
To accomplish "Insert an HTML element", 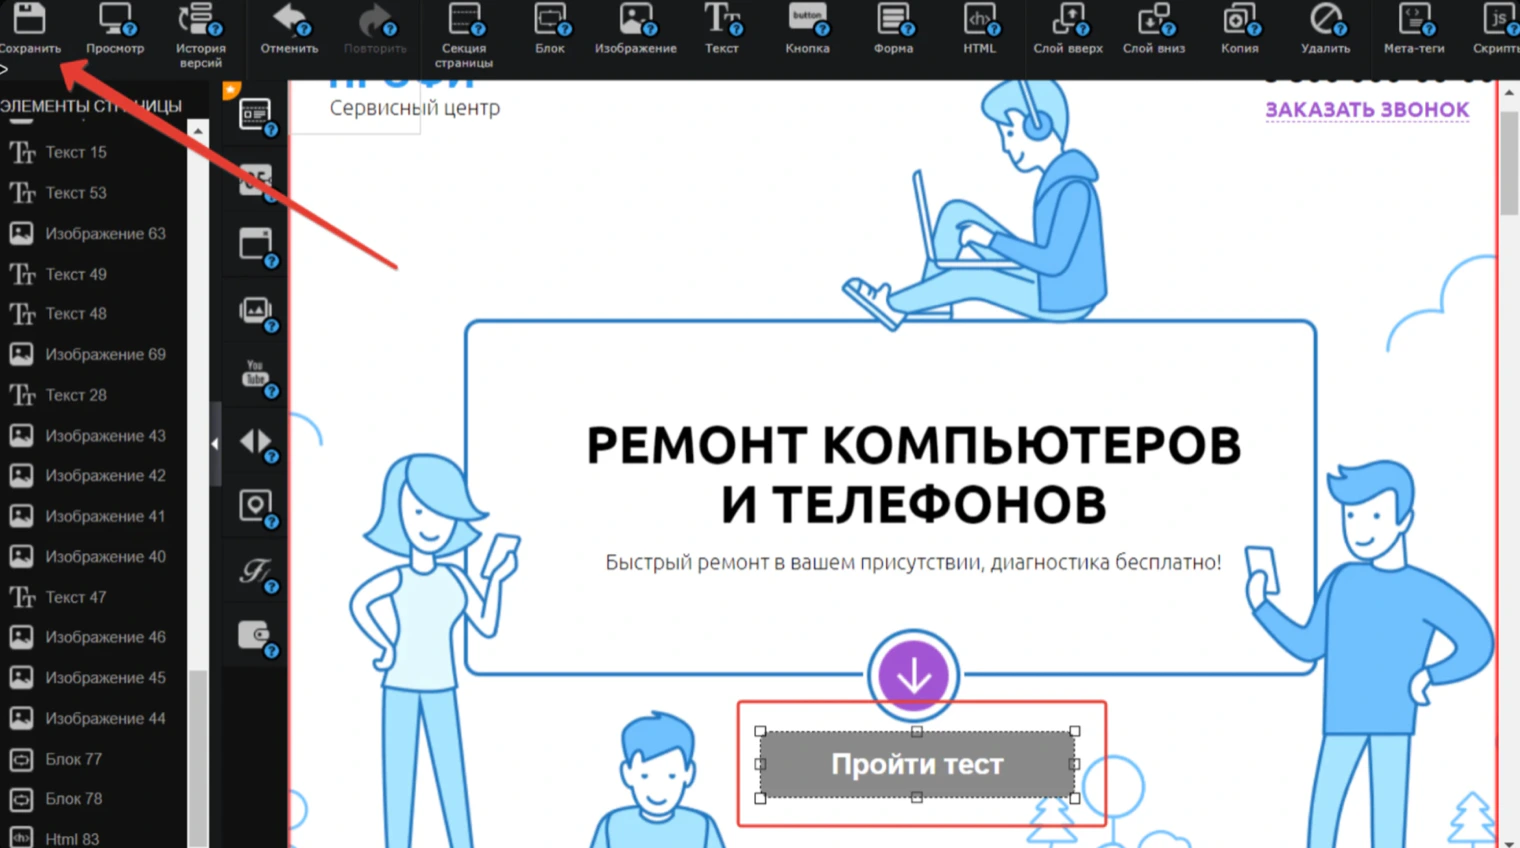I will [x=979, y=30].
